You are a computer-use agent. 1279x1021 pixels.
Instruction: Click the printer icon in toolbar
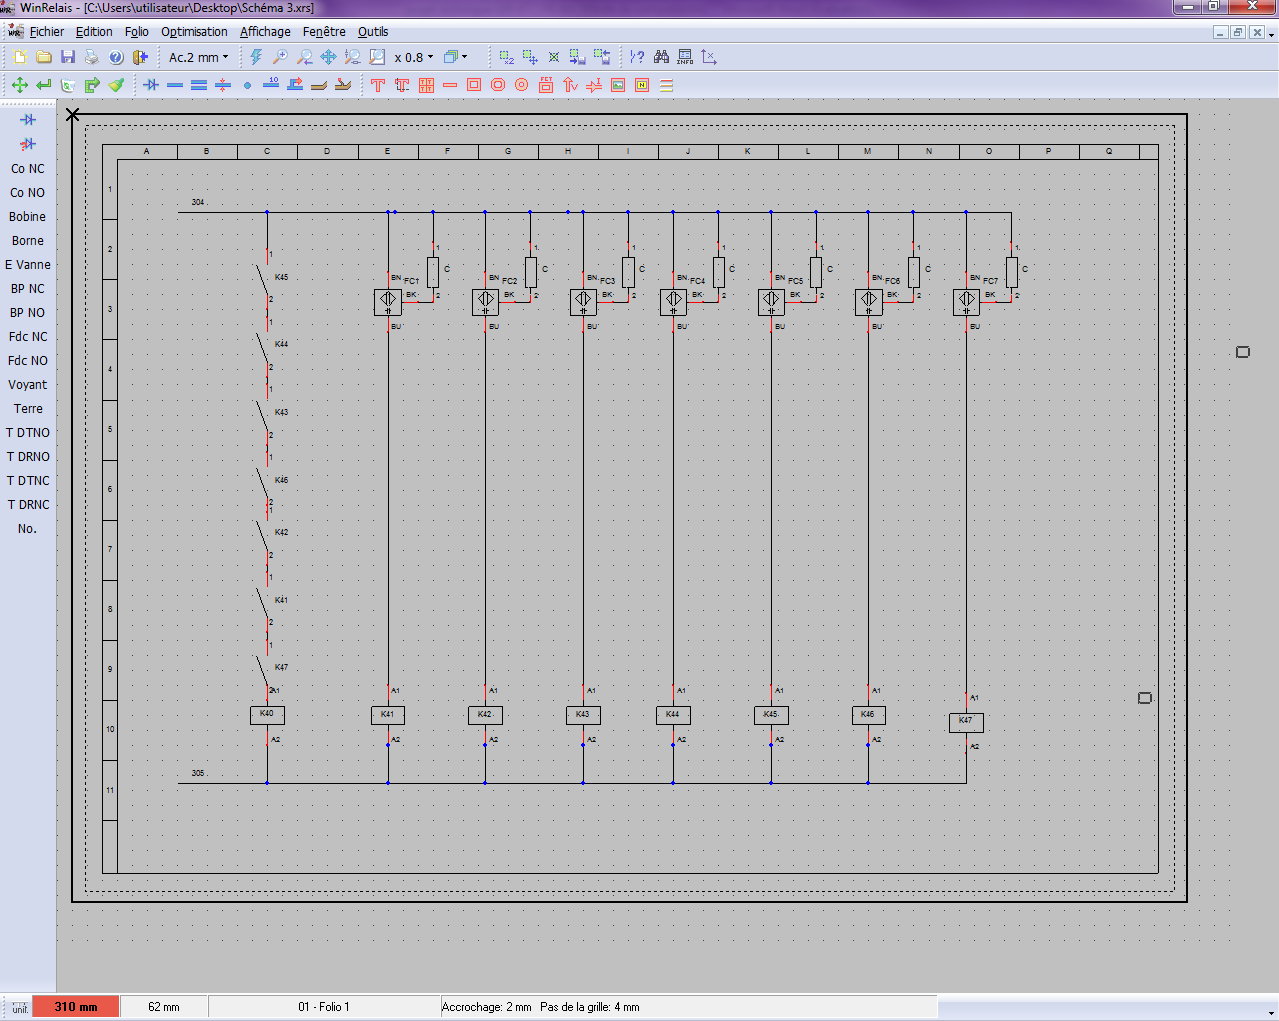click(x=91, y=57)
